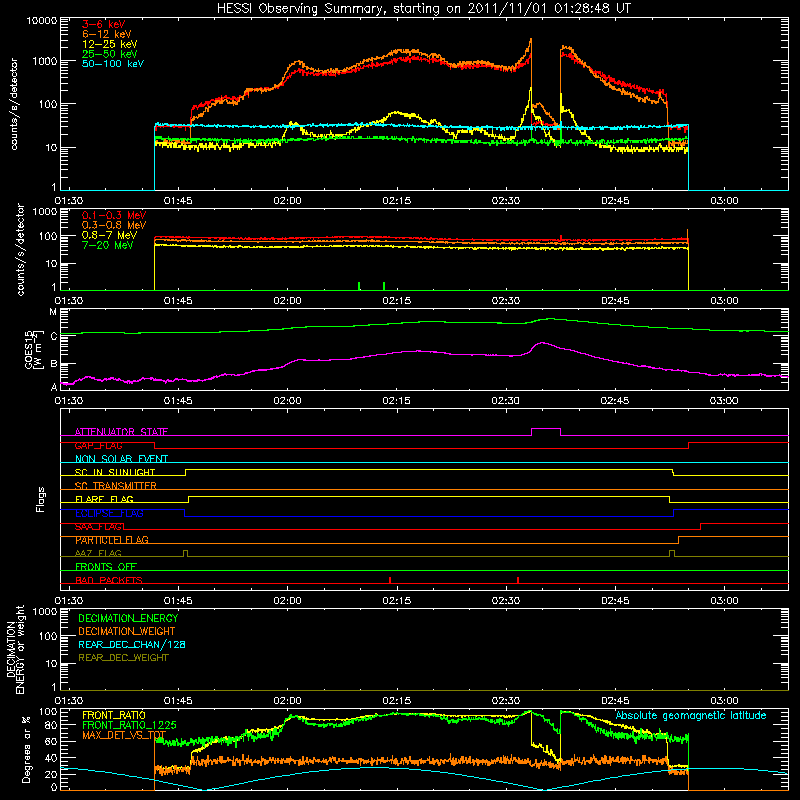Image resolution: width=800 pixels, height=800 pixels.
Task: Select the ATTENUATOR_STATE flag label
Action: coord(121,432)
